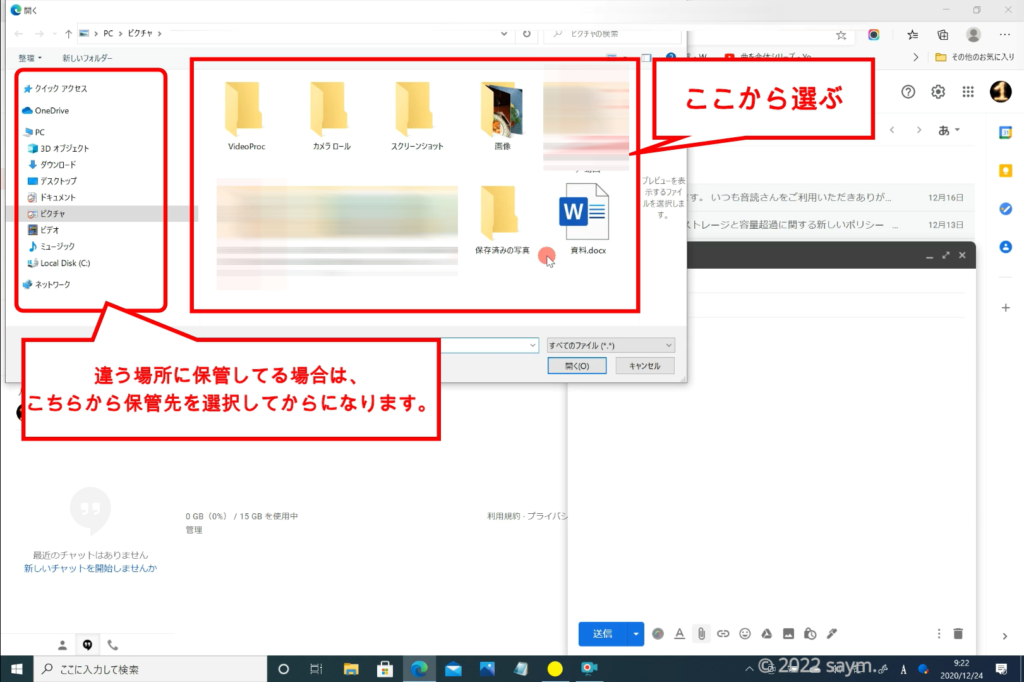Open the emoji picker in compose toolbar
Image resolution: width=1024 pixels, height=682 pixels.
pyautogui.click(x=745, y=633)
